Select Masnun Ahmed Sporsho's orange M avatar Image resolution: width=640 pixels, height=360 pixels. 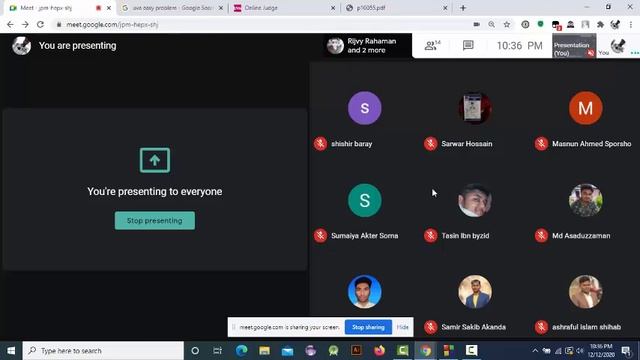pos(585,108)
